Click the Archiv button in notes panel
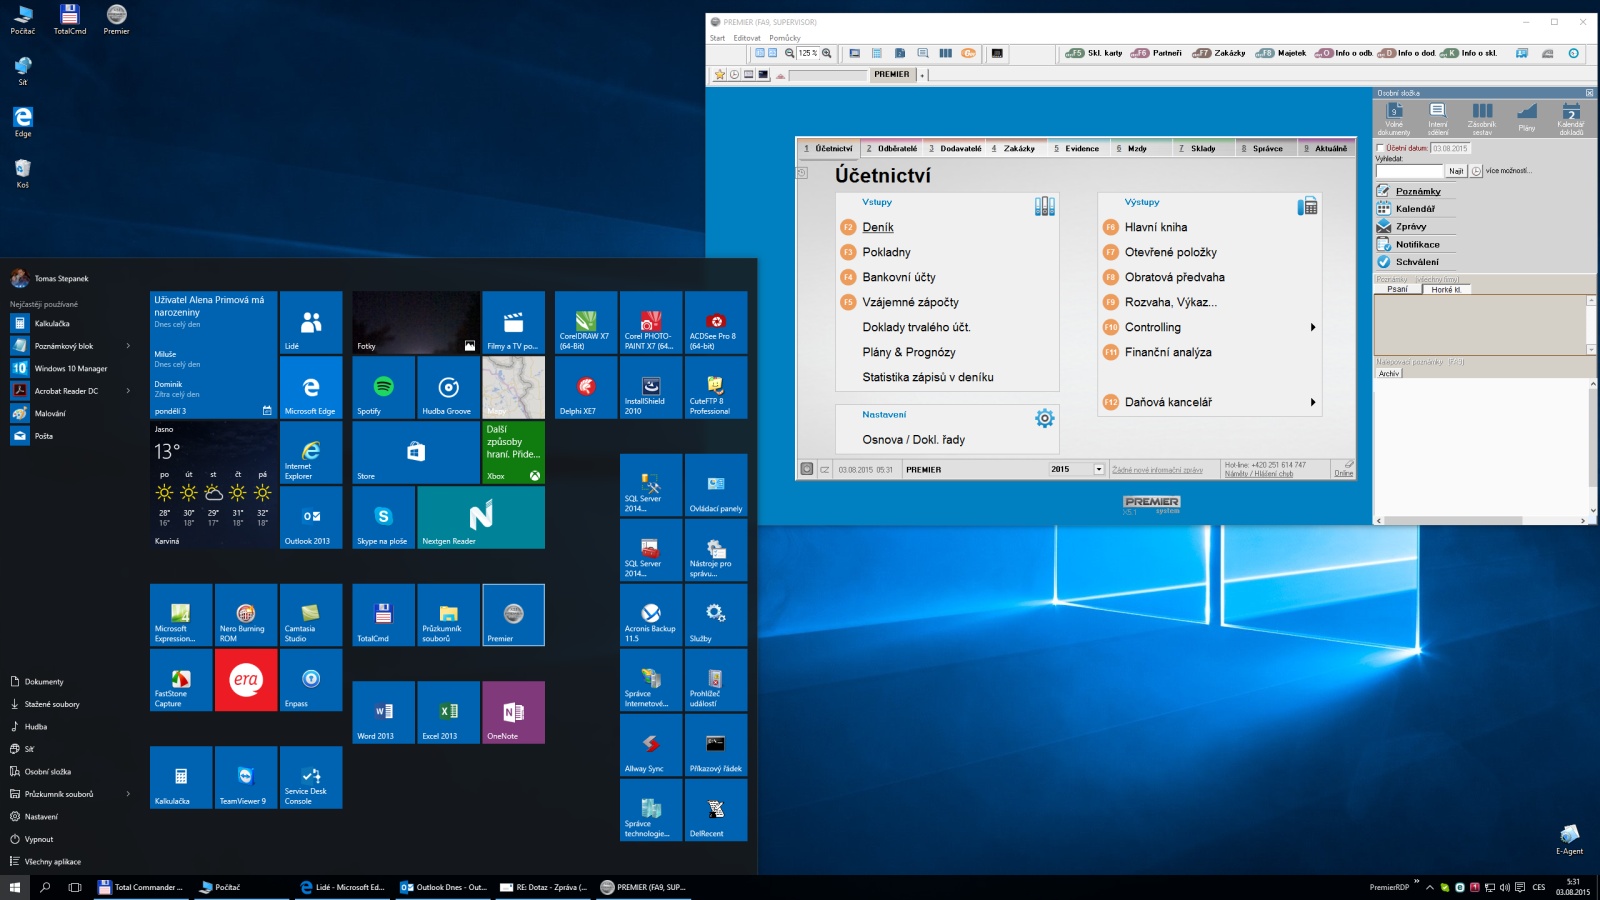Viewport: 1600px width, 900px height. click(1389, 373)
